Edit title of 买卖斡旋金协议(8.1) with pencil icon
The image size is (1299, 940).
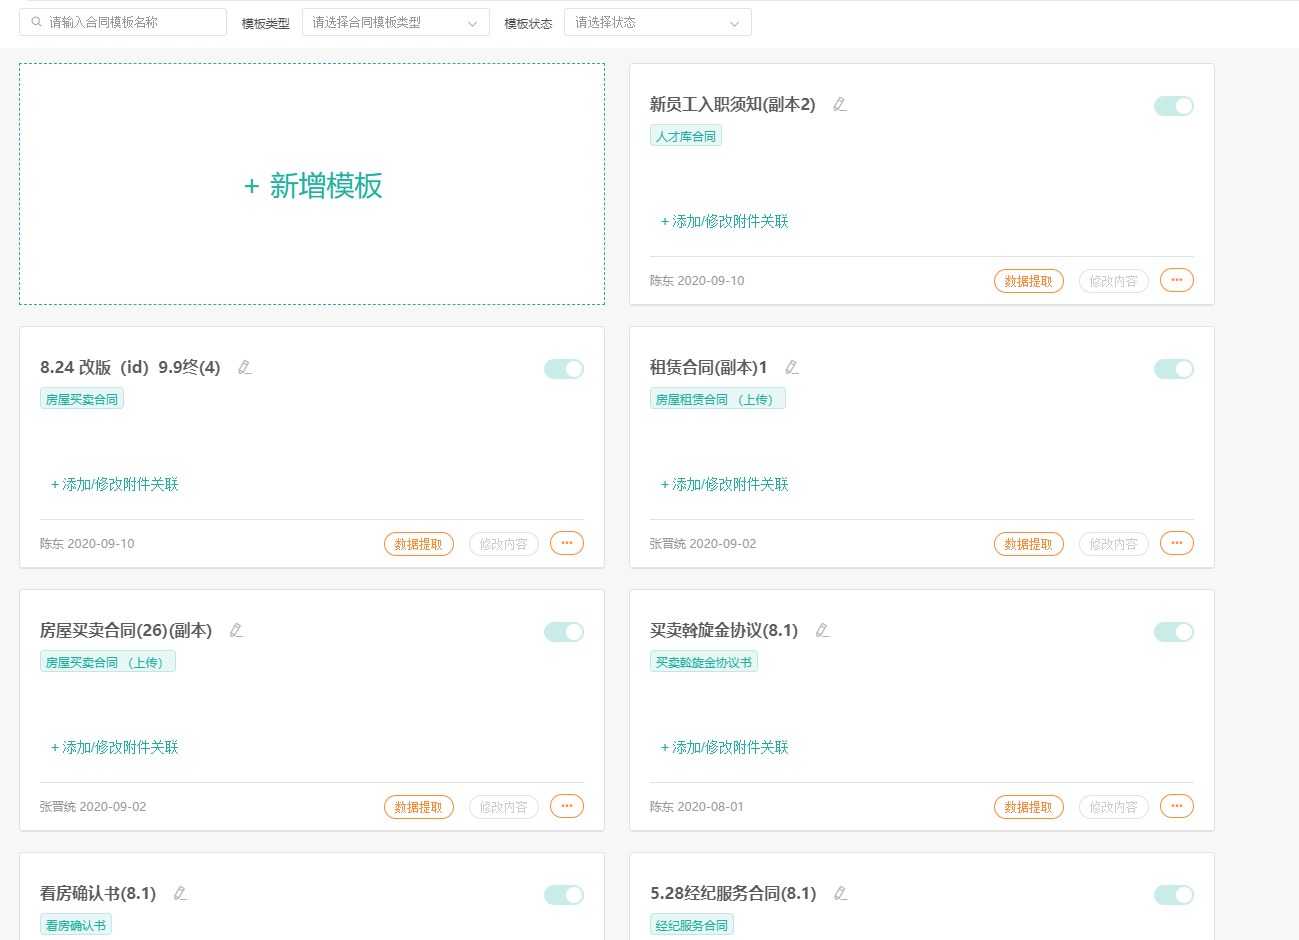click(822, 630)
